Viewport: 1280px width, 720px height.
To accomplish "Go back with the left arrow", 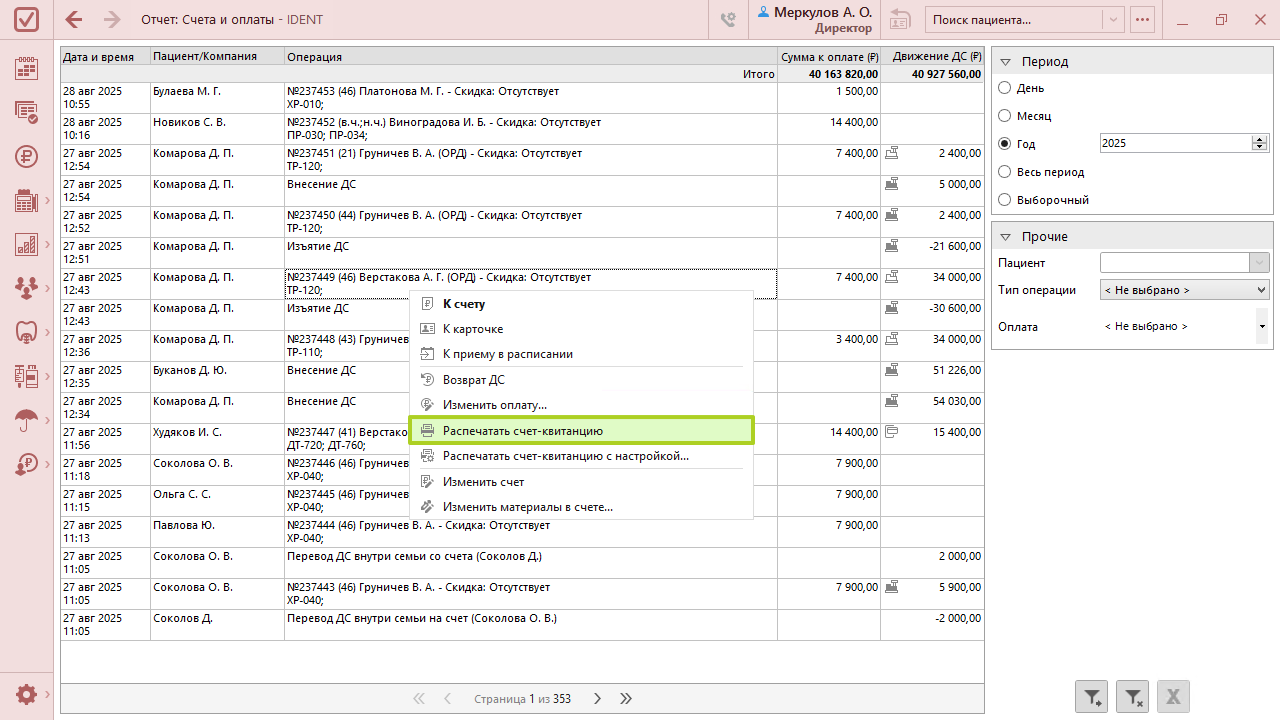I will pyautogui.click(x=74, y=19).
